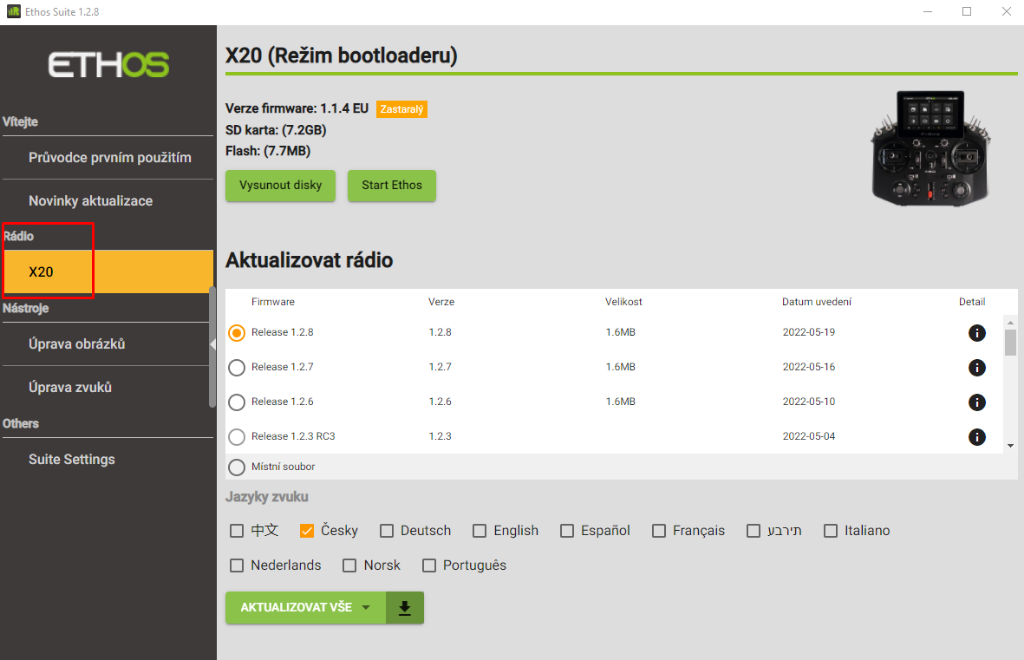Choose the Místní soubor radio option

tap(237, 467)
